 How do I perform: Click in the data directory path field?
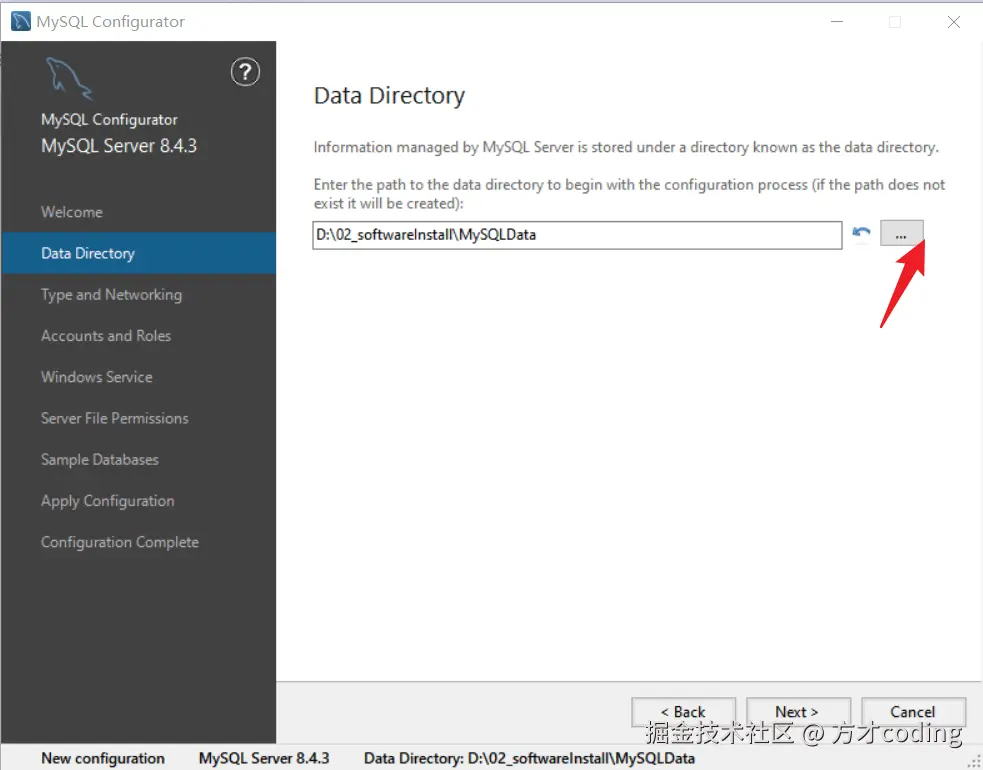click(x=577, y=235)
